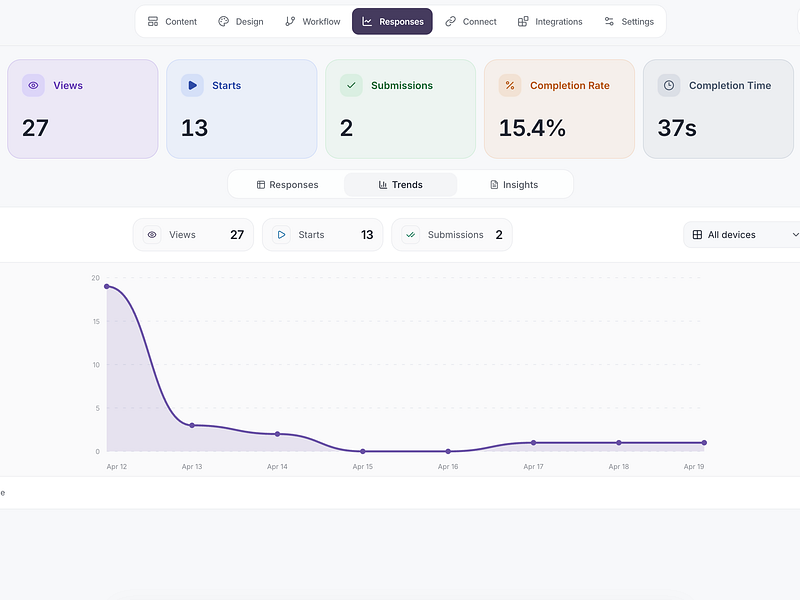Expand the device filter chevron arrow
The width and height of the screenshot is (800, 600).
pos(795,235)
